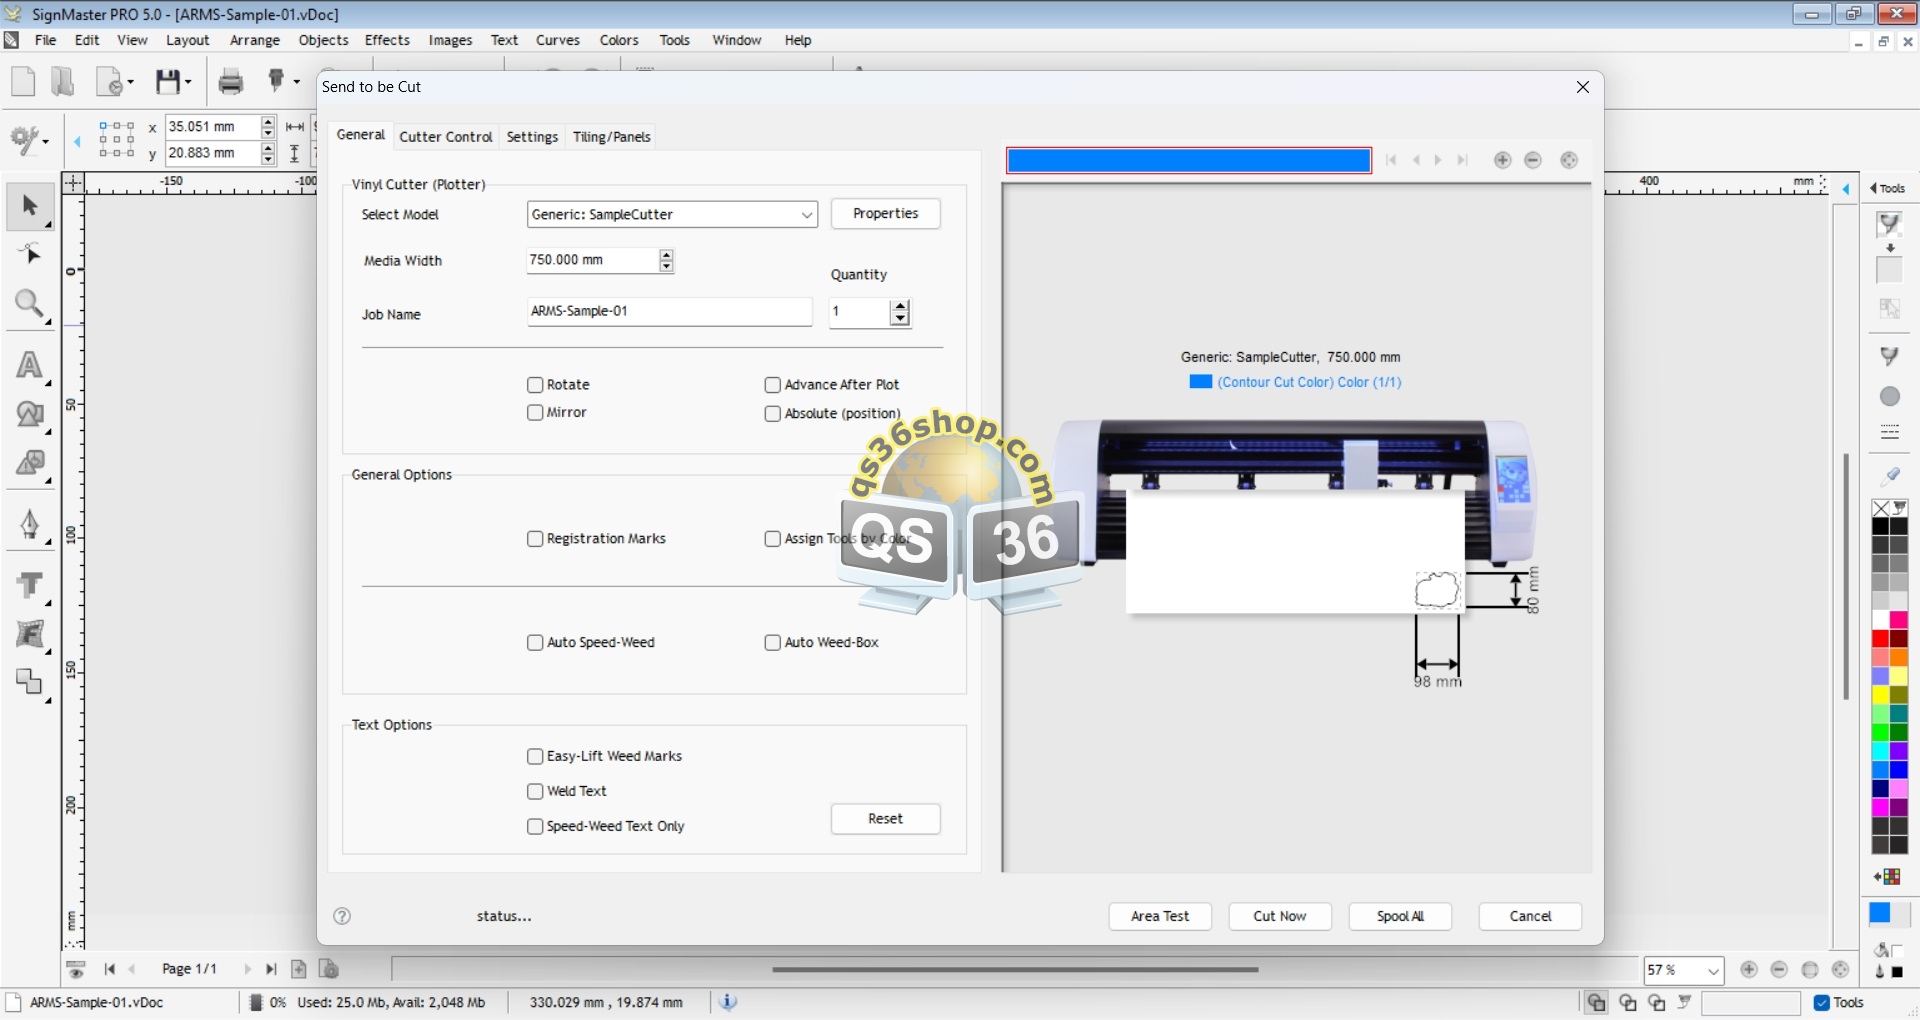Enable the Rotate checkbox
This screenshot has width=1920, height=1020.
coord(535,385)
